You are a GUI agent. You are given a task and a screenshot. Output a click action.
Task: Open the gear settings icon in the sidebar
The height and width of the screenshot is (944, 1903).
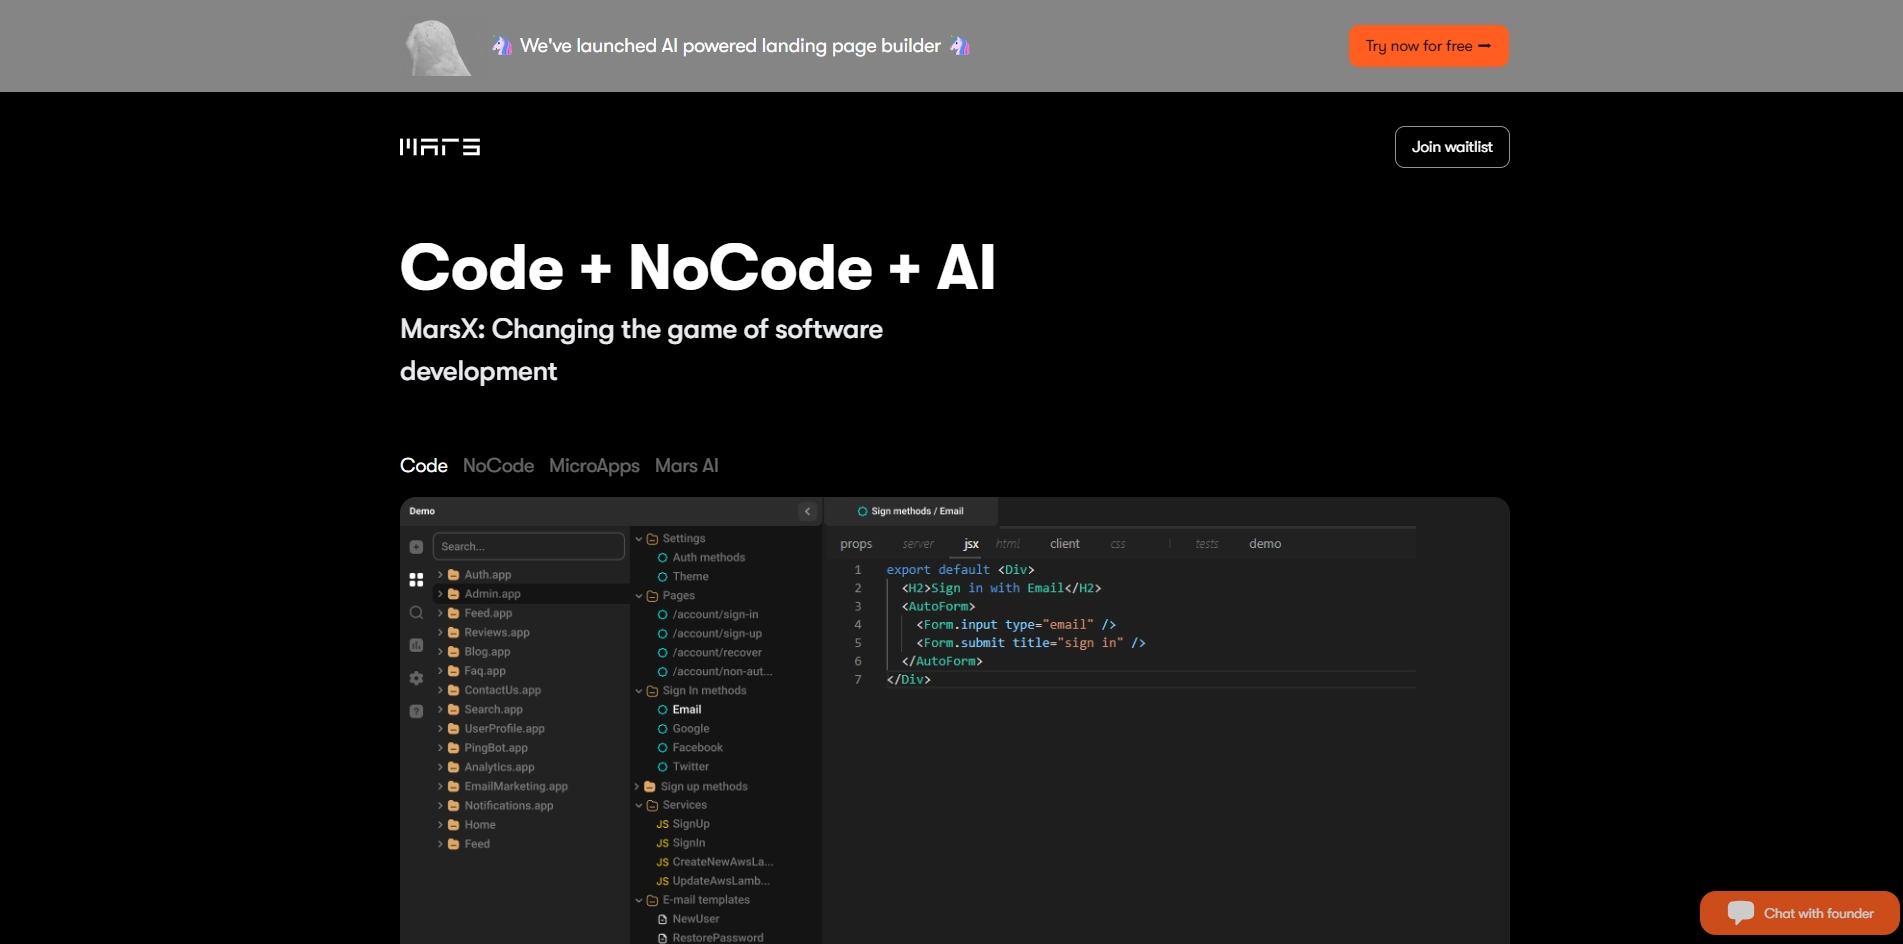point(416,678)
